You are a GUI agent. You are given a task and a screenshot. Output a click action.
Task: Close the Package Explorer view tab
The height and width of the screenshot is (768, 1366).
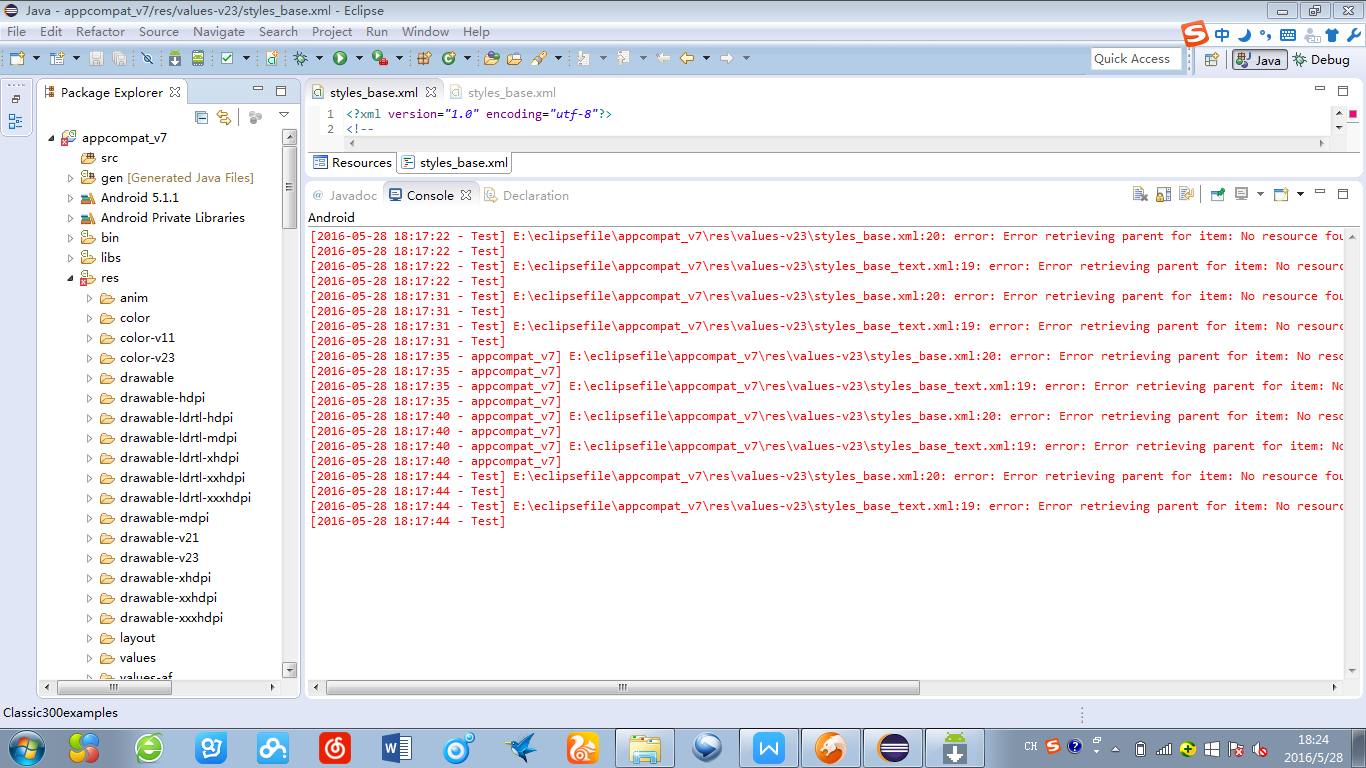pos(175,92)
